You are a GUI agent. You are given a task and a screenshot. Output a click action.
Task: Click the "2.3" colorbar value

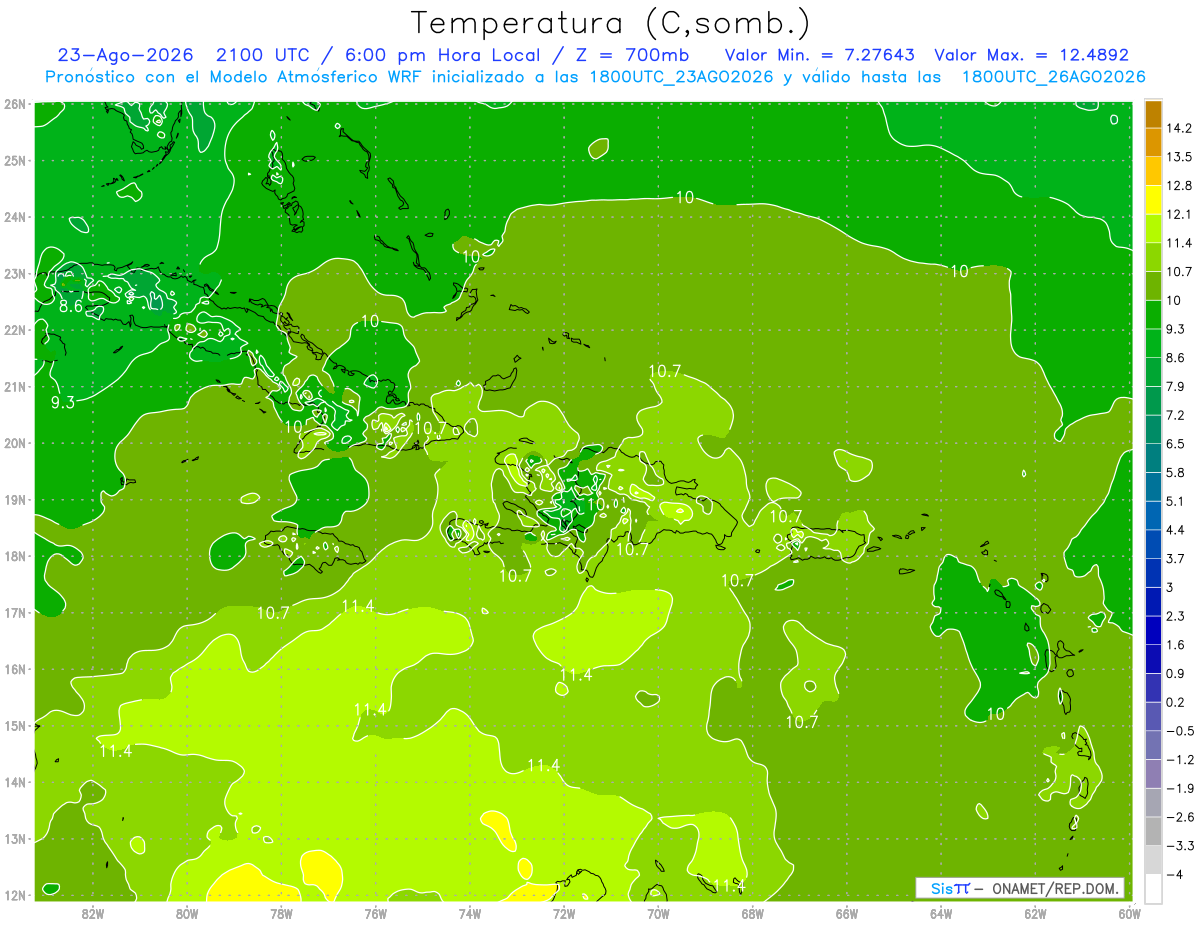coord(1175,616)
